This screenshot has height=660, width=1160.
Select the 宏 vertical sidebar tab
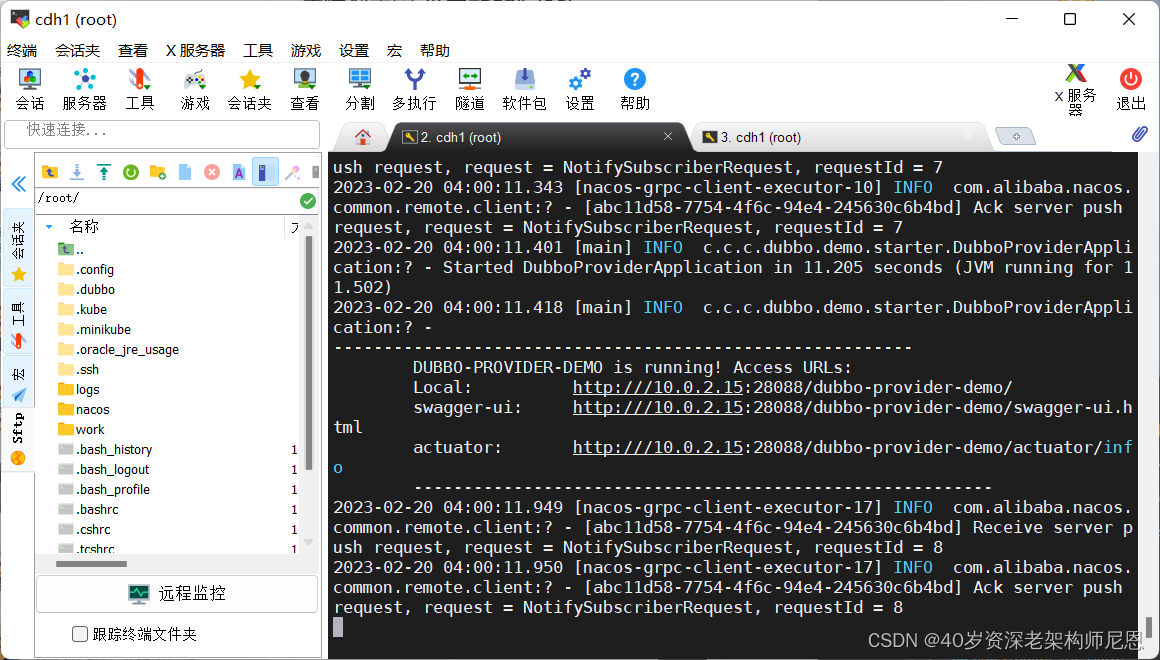click(x=18, y=383)
